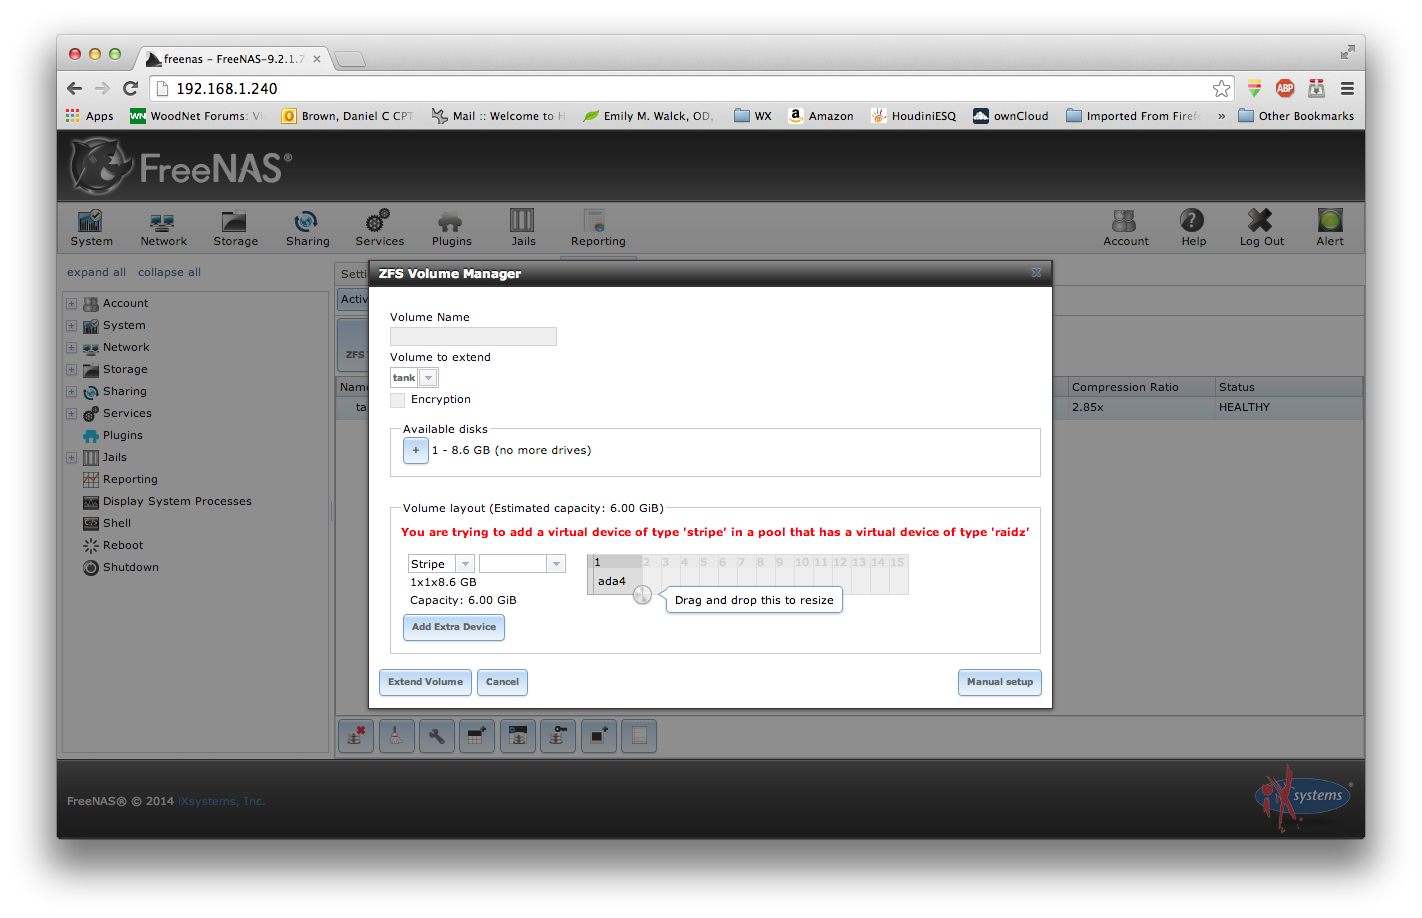Viewport: 1422px width, 918px height.
Task: Click the bookmark star in address bar
Action: [x=1221, y=89]
